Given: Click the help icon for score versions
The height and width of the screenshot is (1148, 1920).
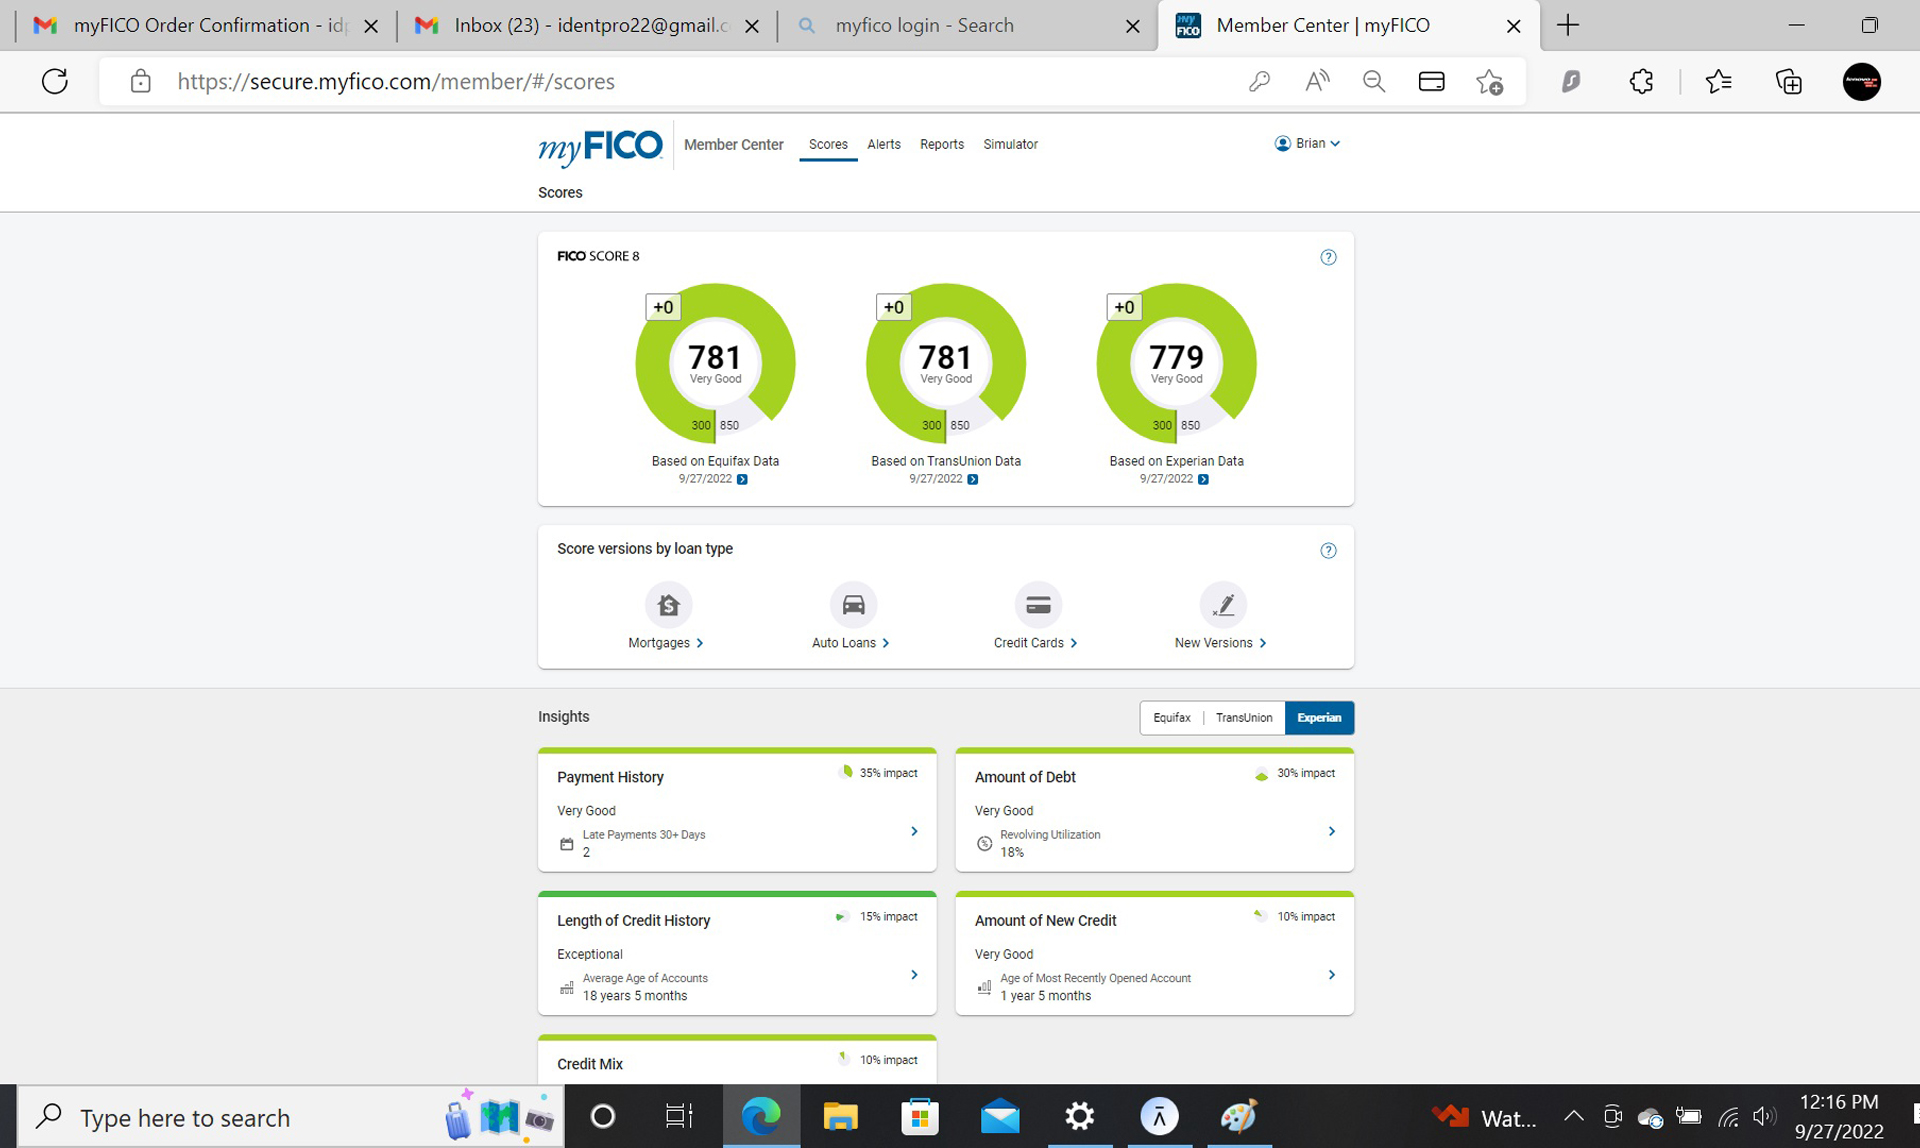Looking at the screenshot, I should click(1328, 551).
